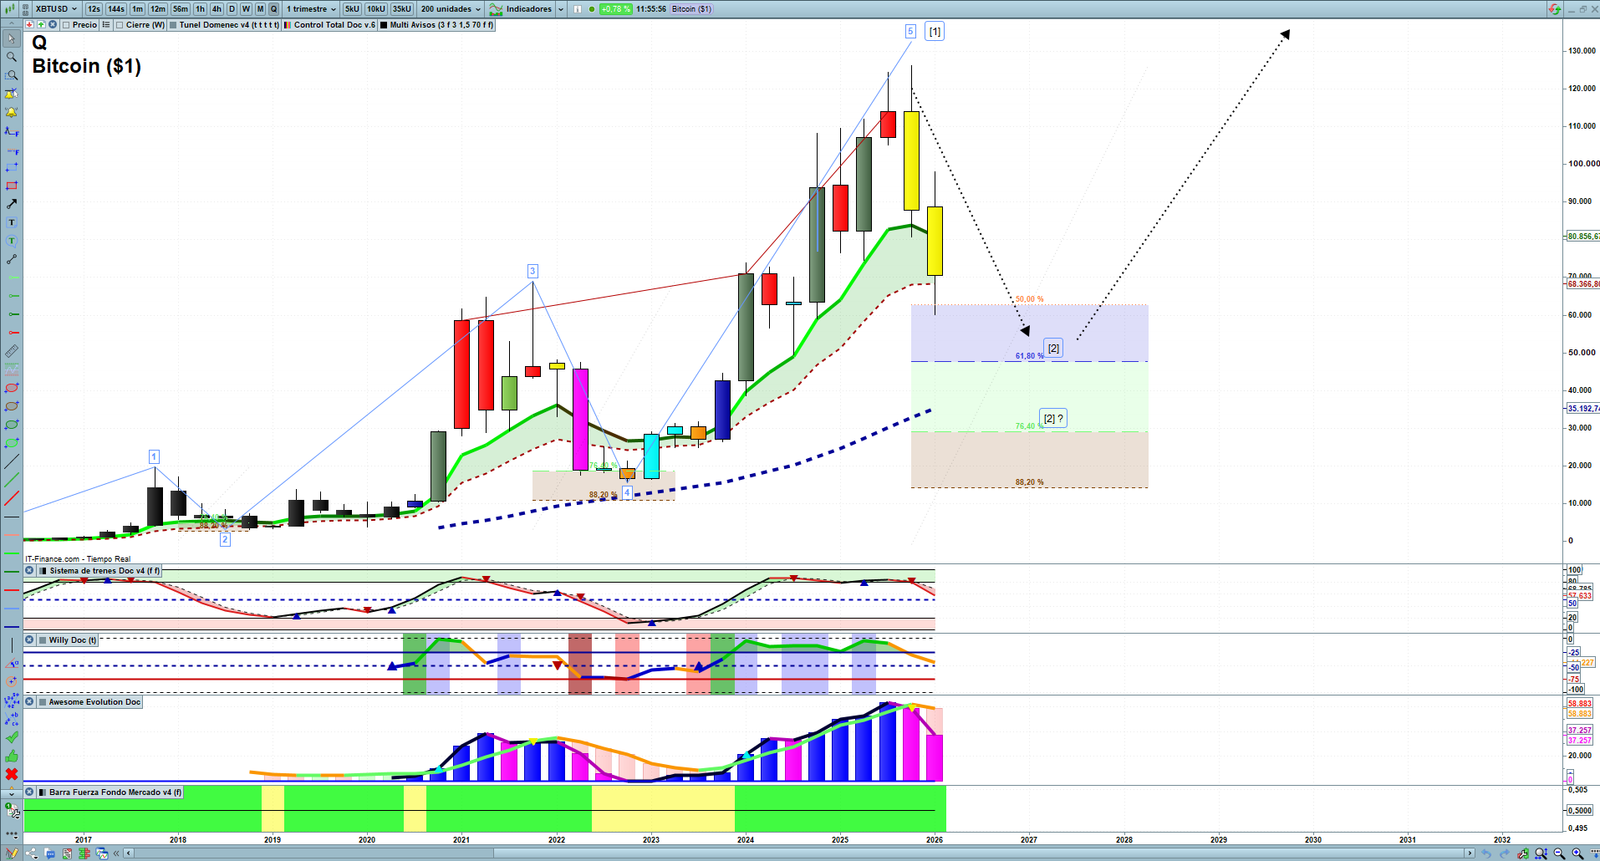Collapse the bottom toolbar with double chevron

click(116, 853)
